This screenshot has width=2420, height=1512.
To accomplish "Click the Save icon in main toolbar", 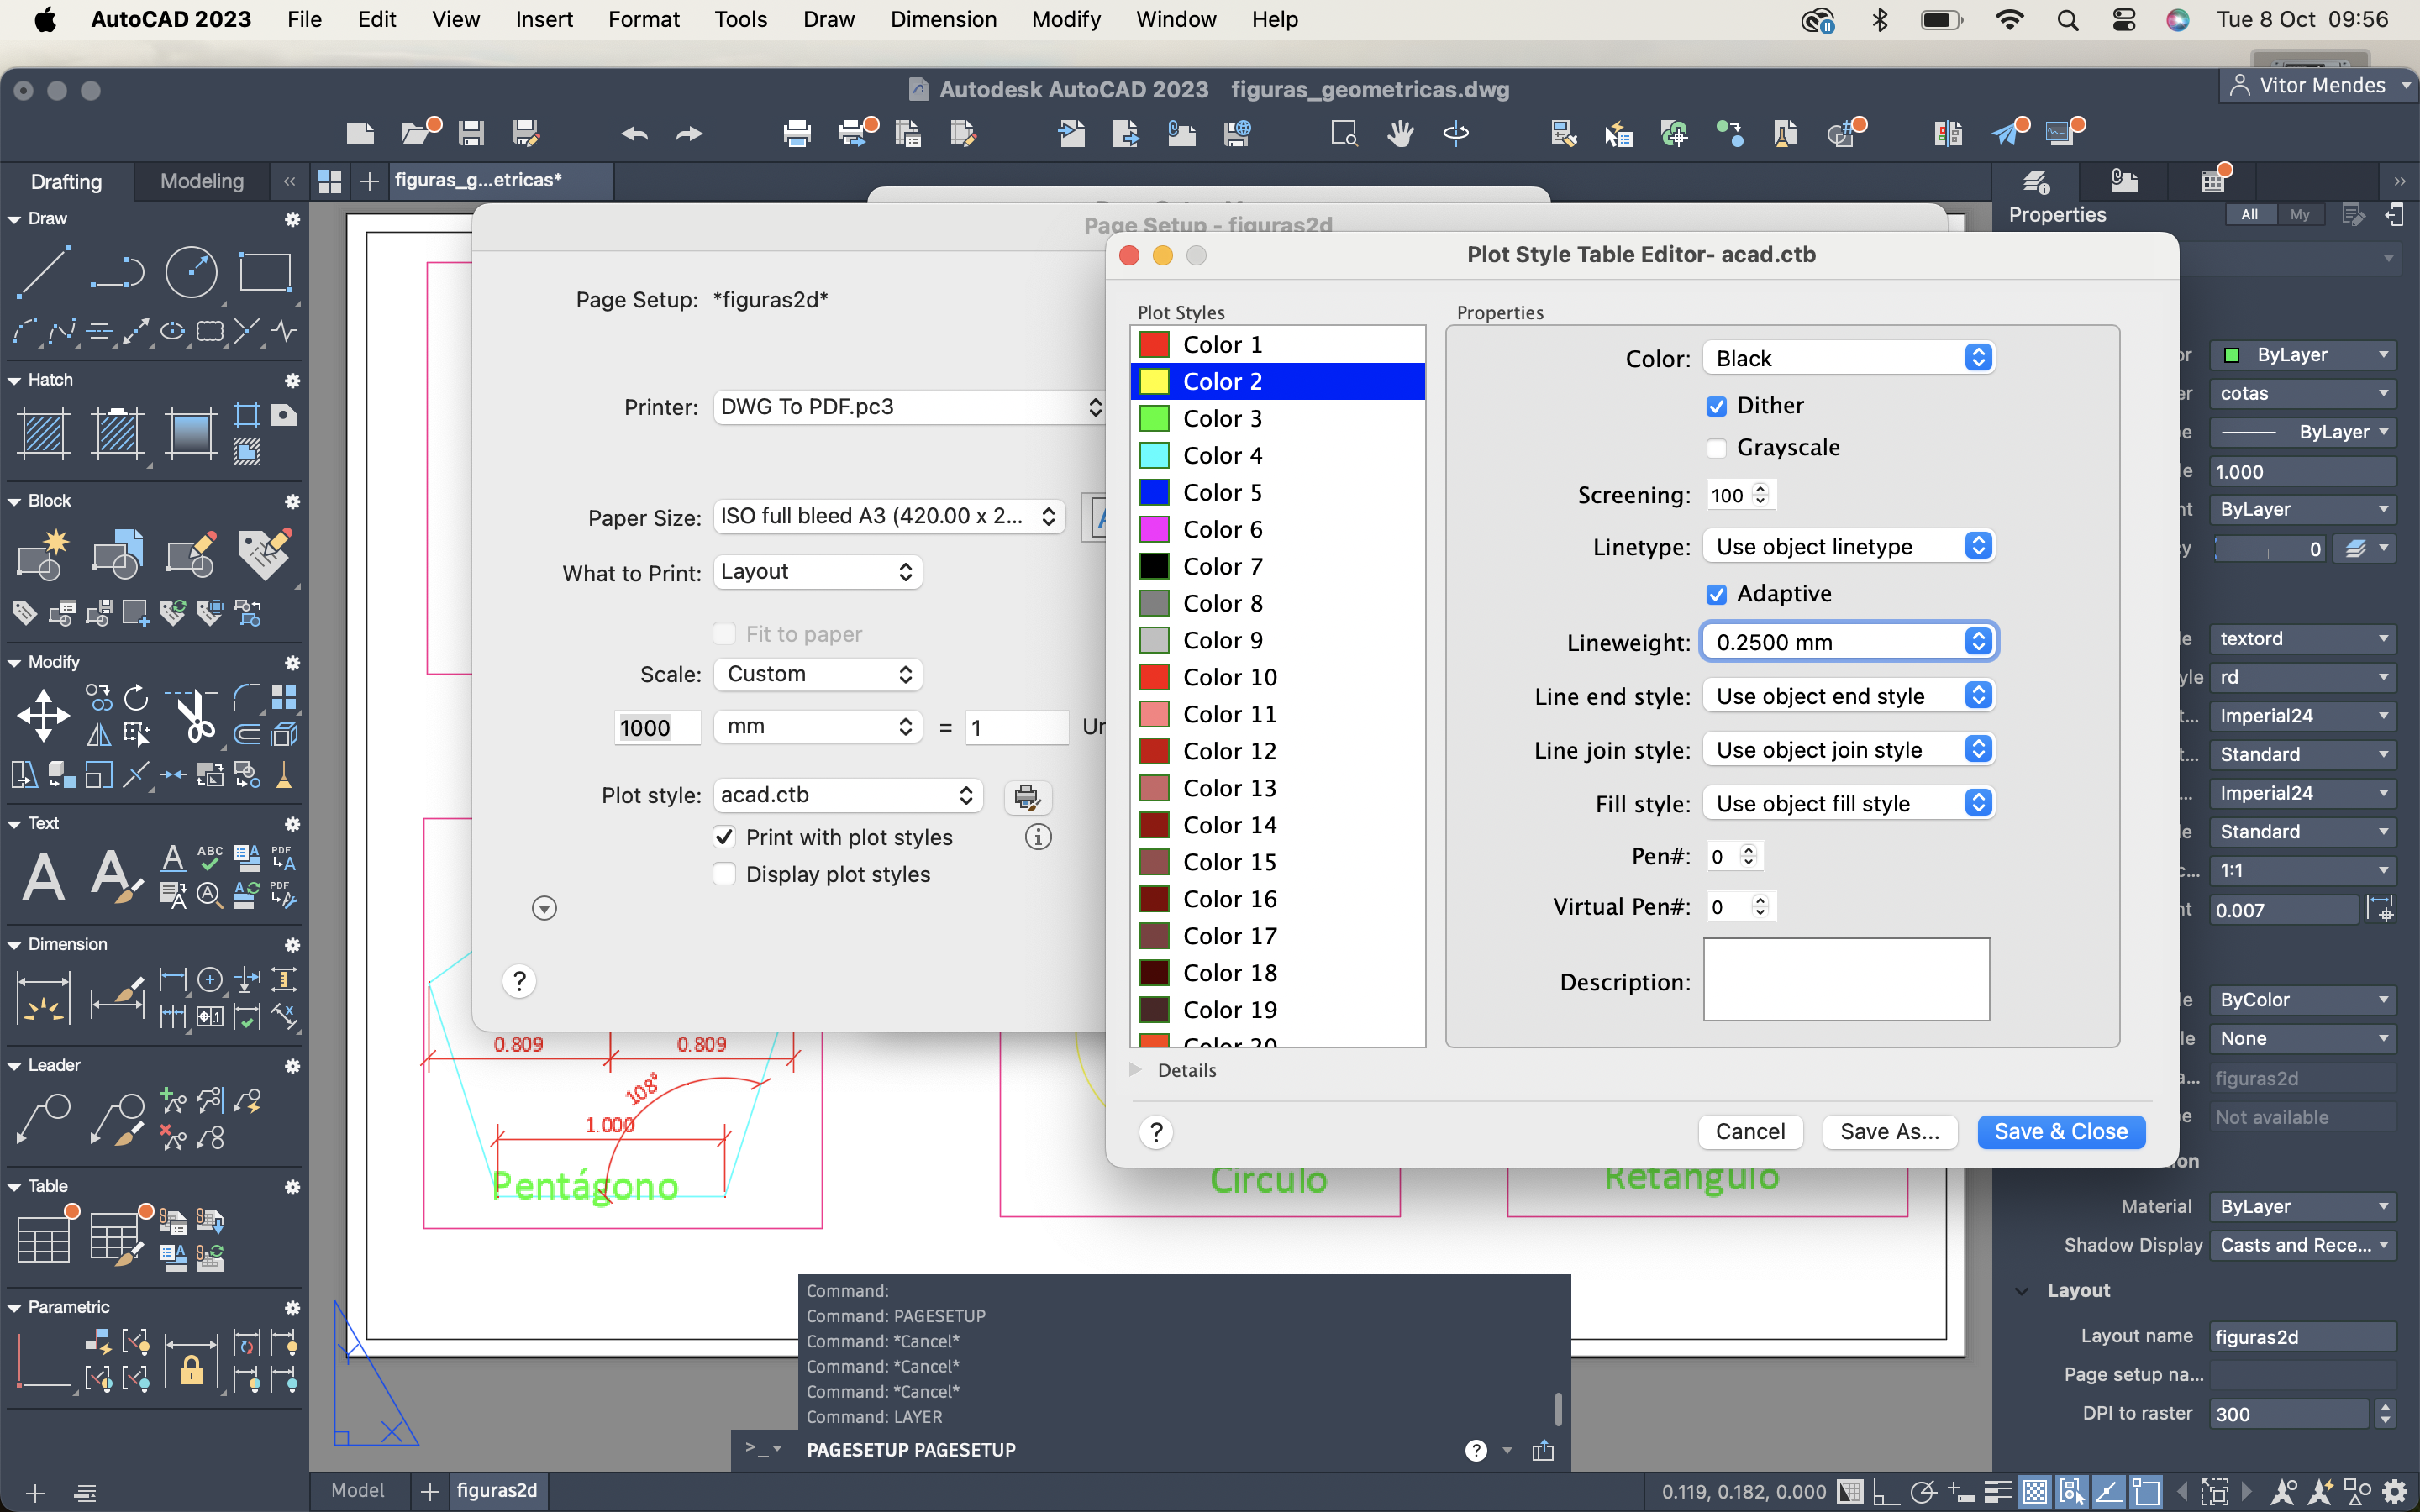I will (471, 133).
